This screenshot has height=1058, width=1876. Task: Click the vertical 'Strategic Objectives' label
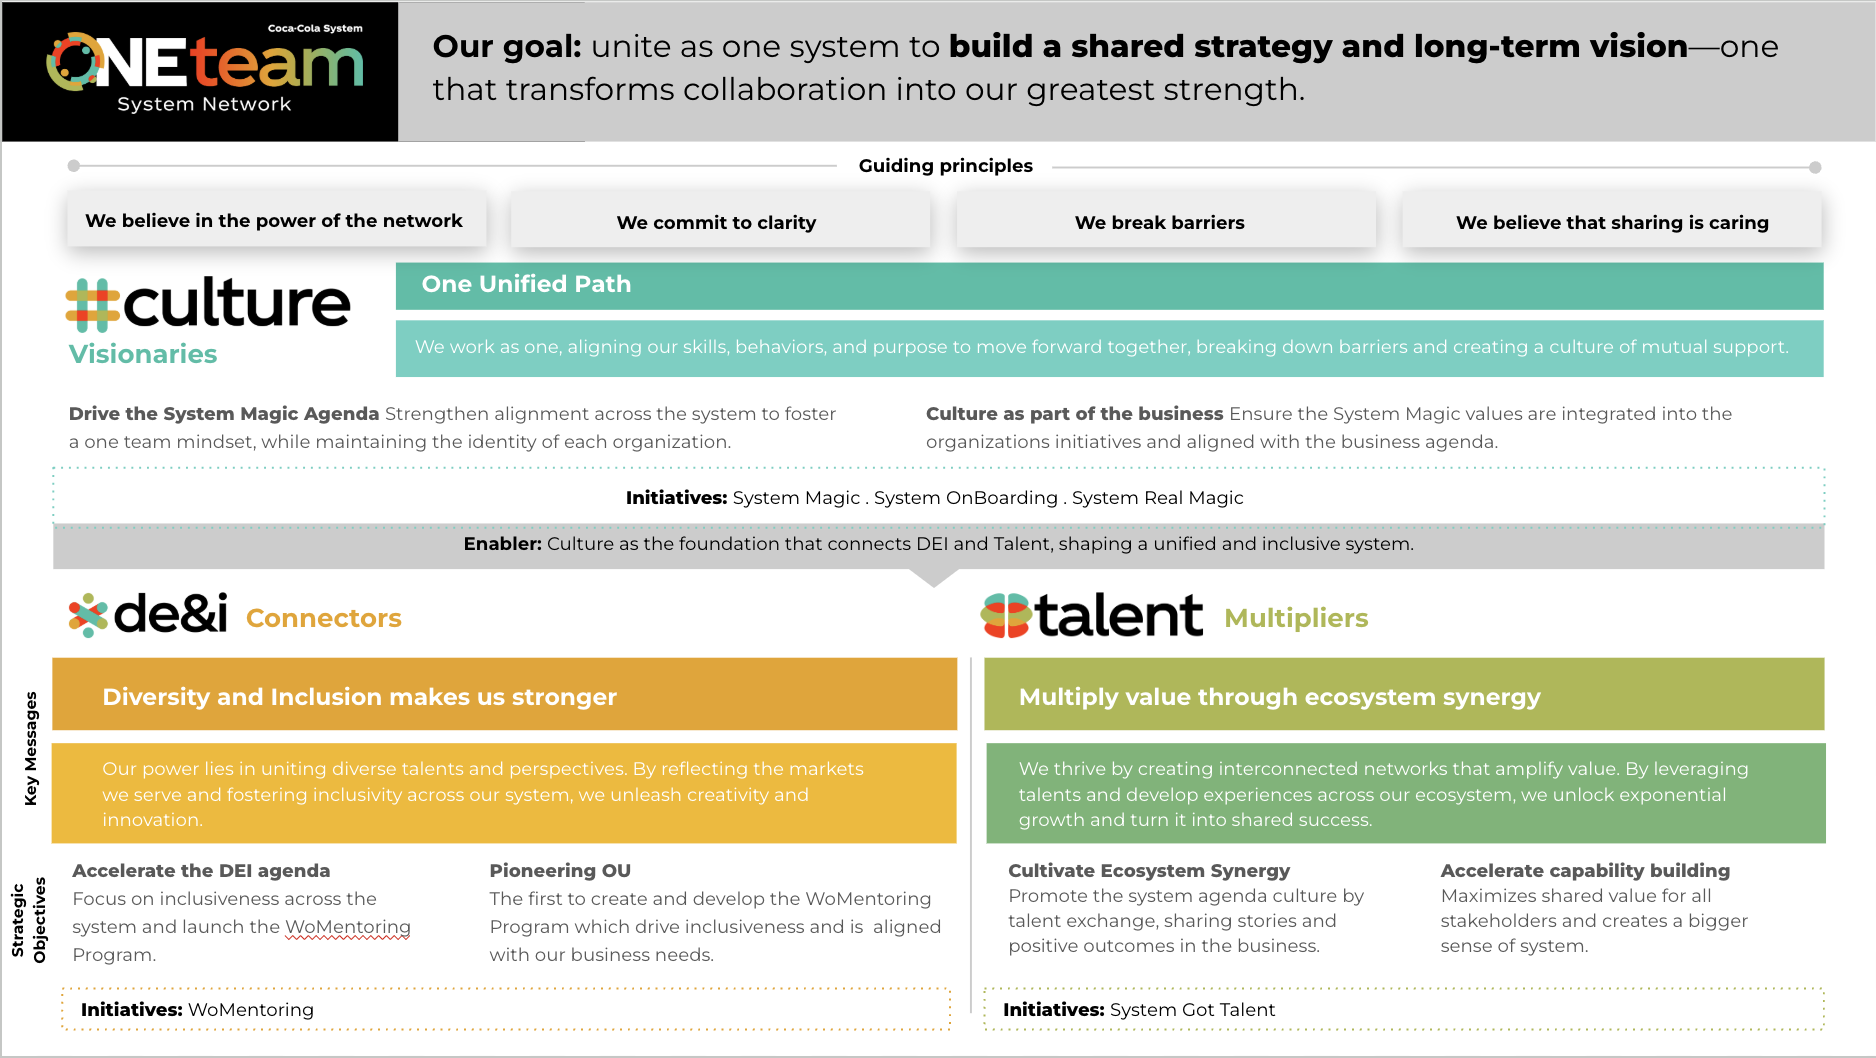[29, 920]
